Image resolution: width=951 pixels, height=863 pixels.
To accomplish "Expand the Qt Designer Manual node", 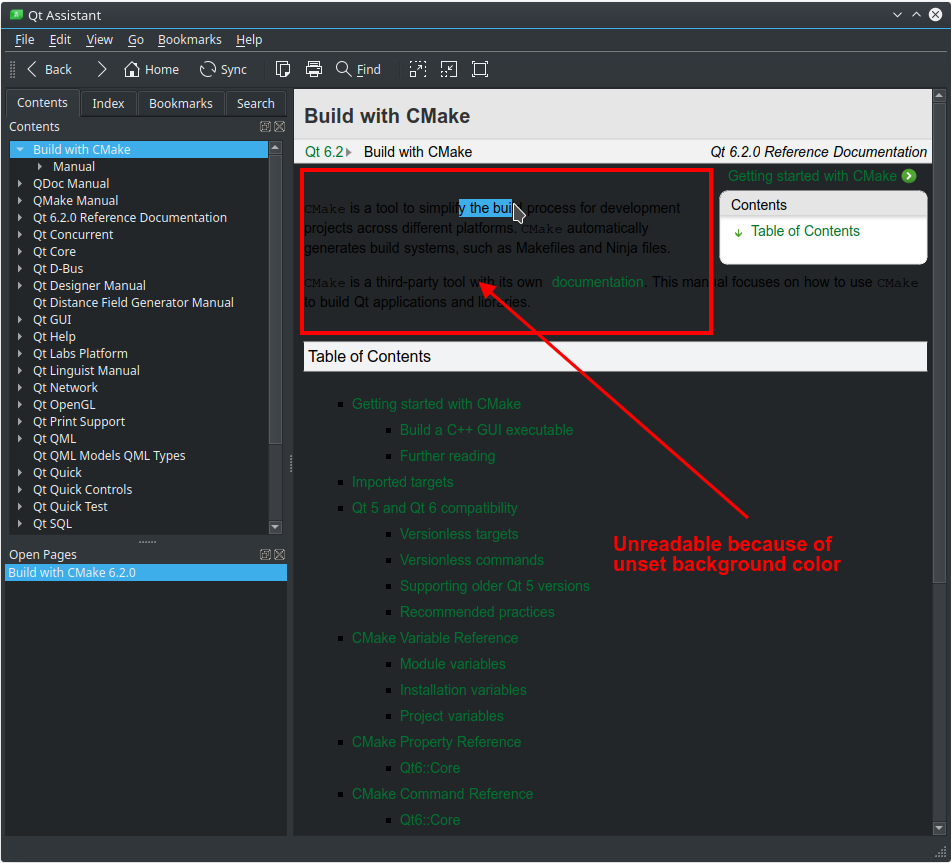I will point(20,285).
